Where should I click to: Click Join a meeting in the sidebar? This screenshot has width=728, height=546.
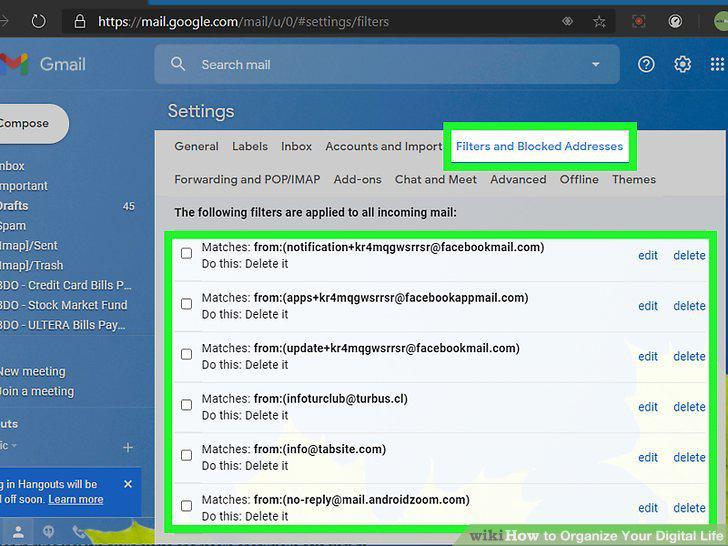[37, 391]
